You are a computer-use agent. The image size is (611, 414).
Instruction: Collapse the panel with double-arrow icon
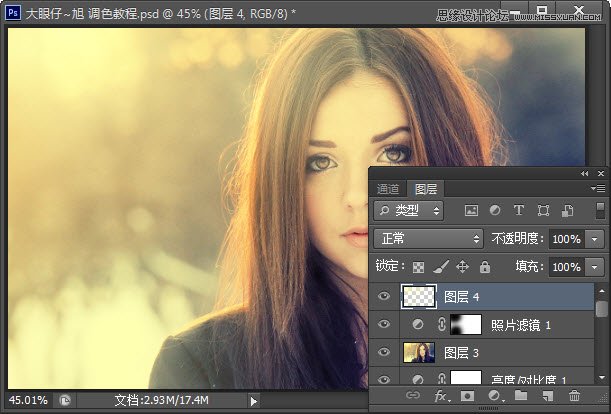tap(585, 173)
